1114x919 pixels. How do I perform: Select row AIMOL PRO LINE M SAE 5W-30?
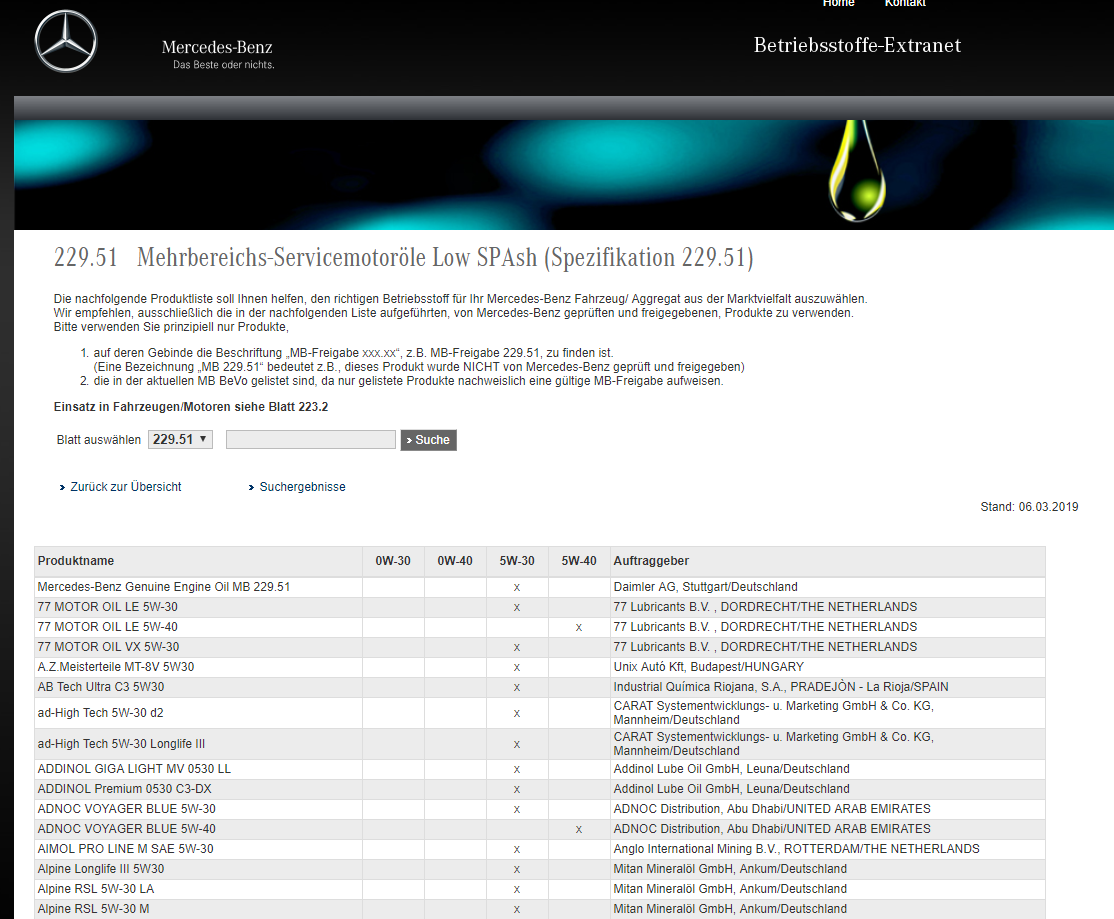540,849
